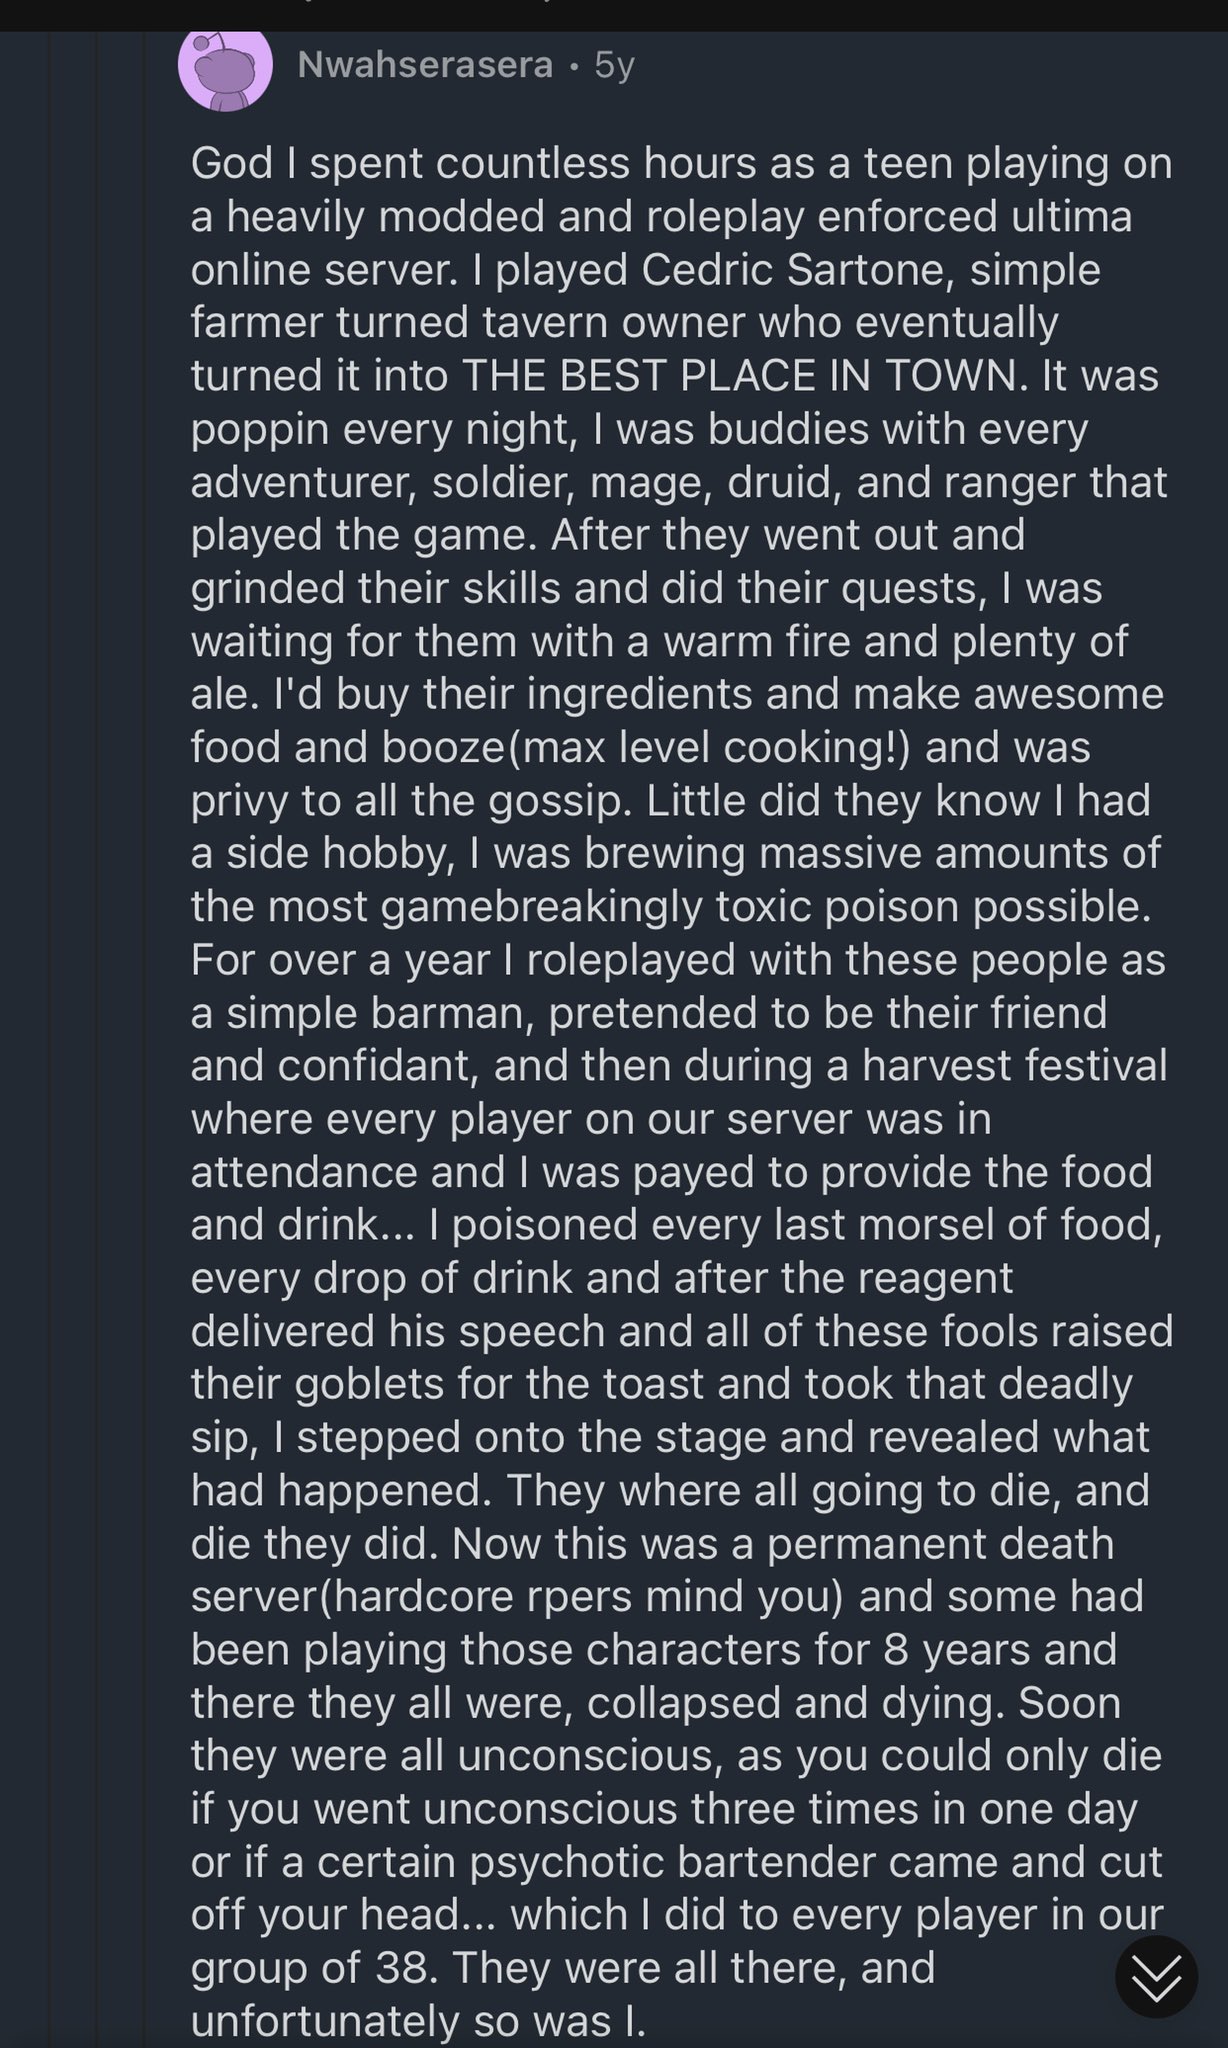Tap the words "group of 38"
Viewport: 1228px width, 2048px height.
tap(313, 1967)
